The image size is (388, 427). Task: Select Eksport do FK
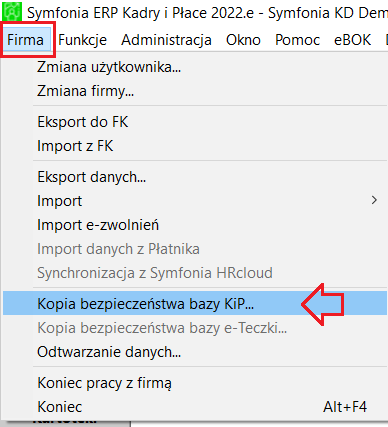click(x=195, y=122)
